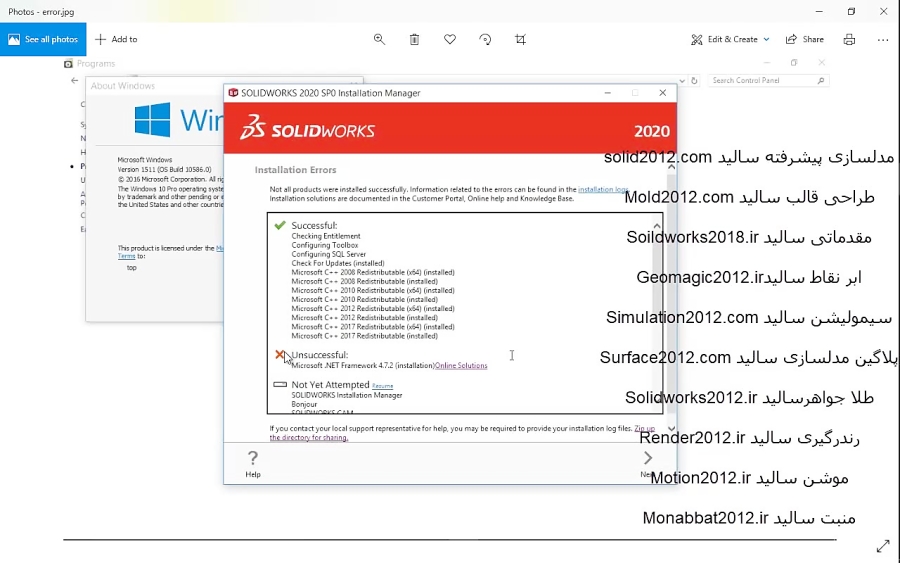Click the printer icon
The image size is (900, 563).
pyautogui.click(x=849, y=39)
